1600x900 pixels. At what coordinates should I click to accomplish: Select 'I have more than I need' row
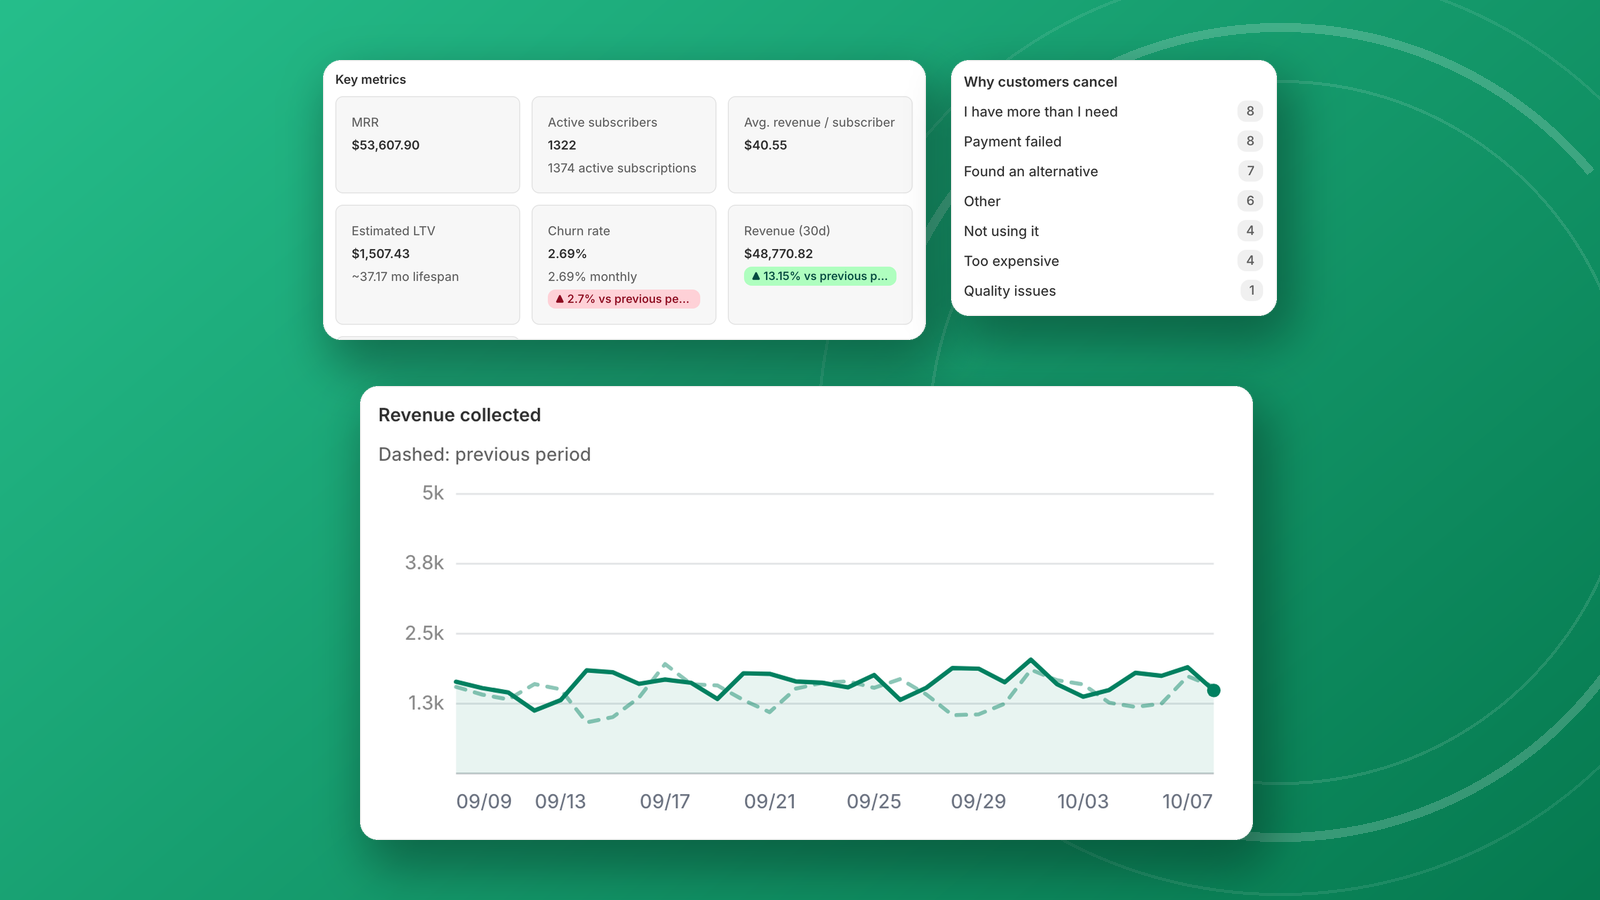coord(1113,112)
